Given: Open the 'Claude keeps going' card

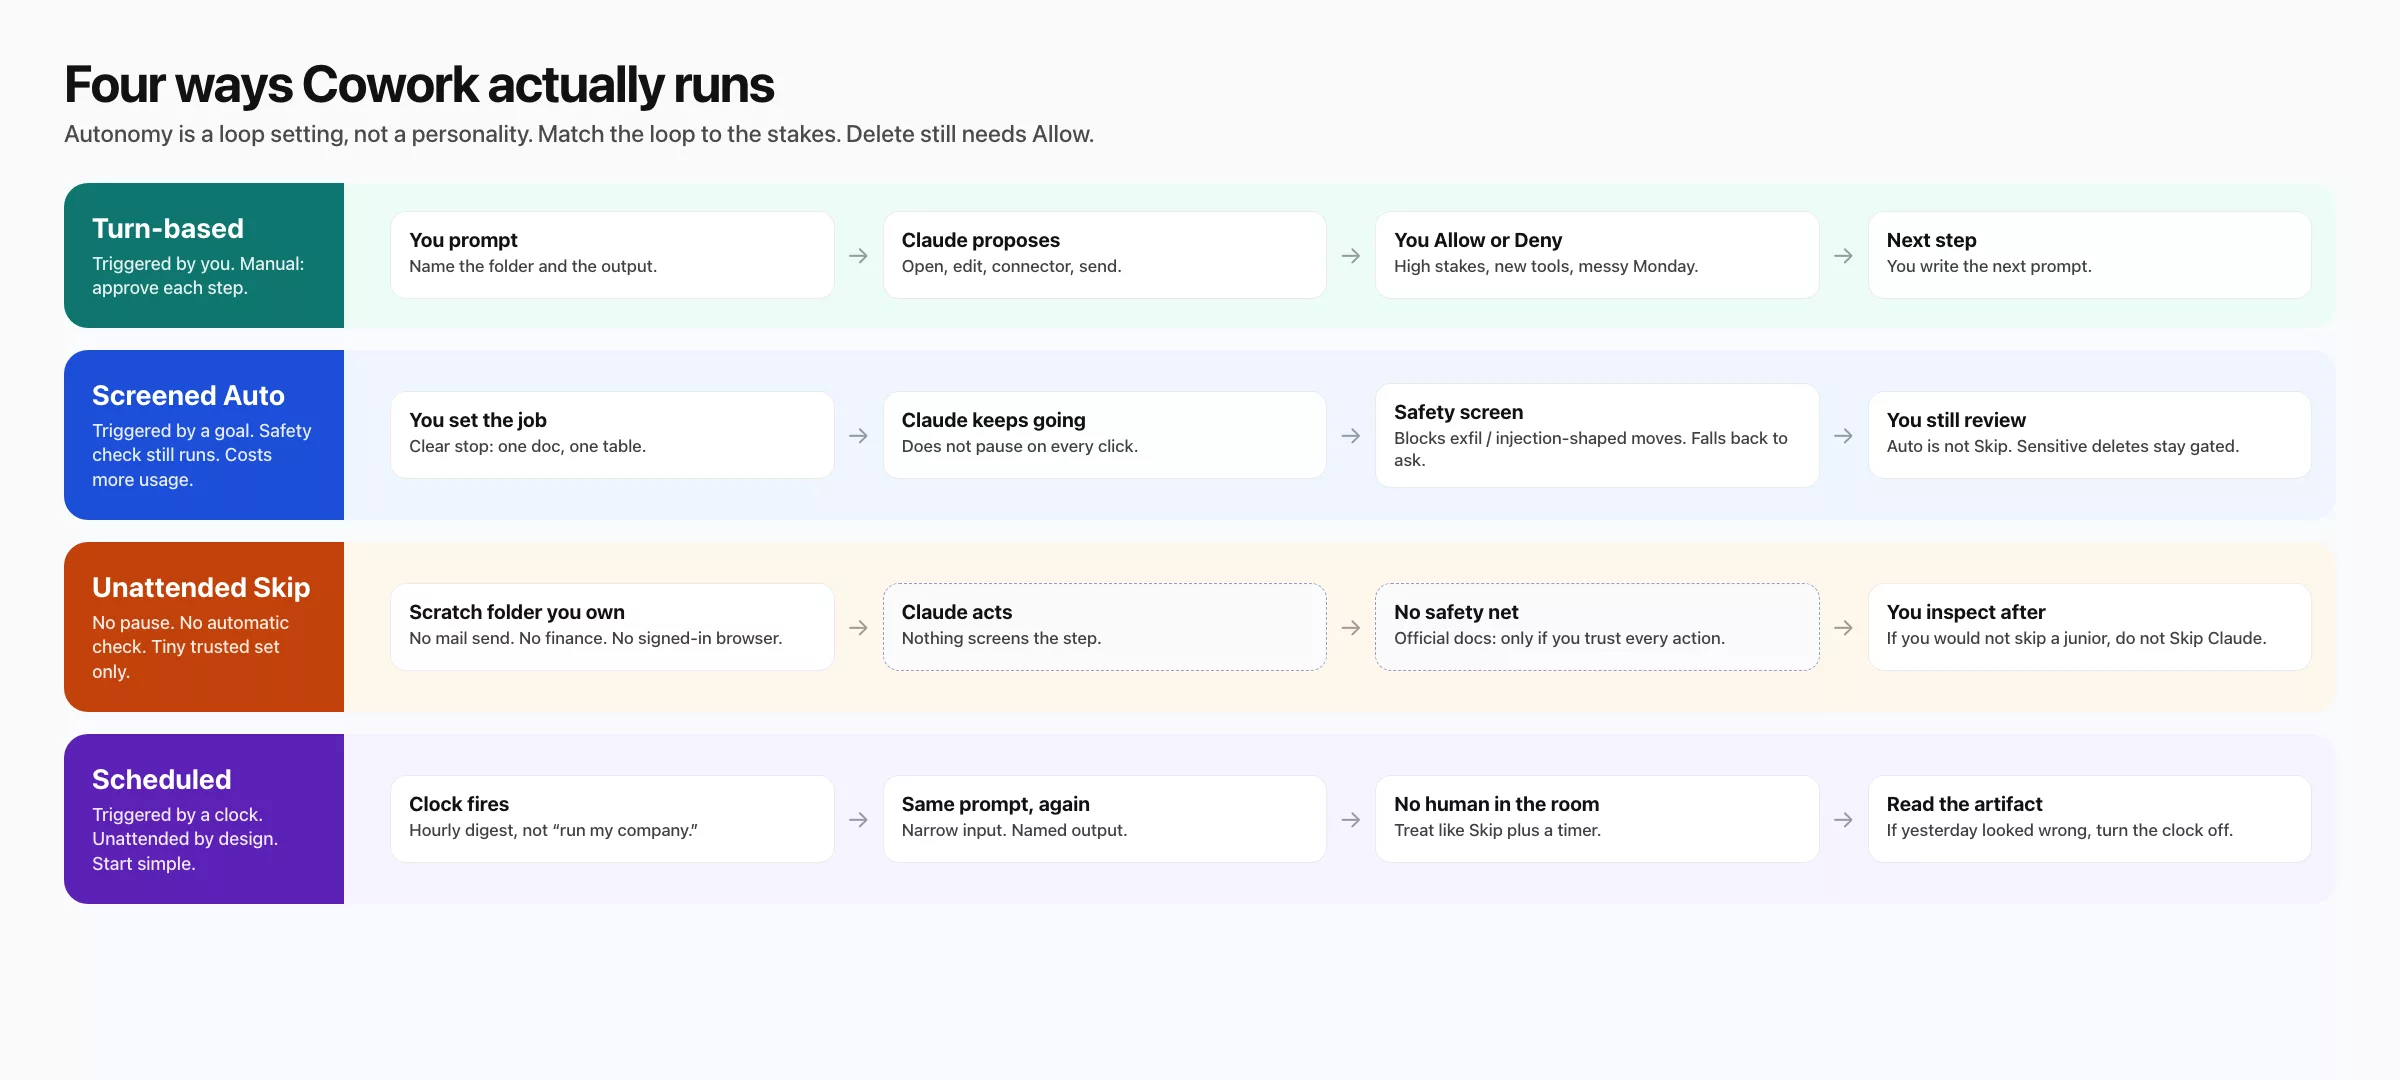Looking at the screenshot, I should coord(1105,435).
